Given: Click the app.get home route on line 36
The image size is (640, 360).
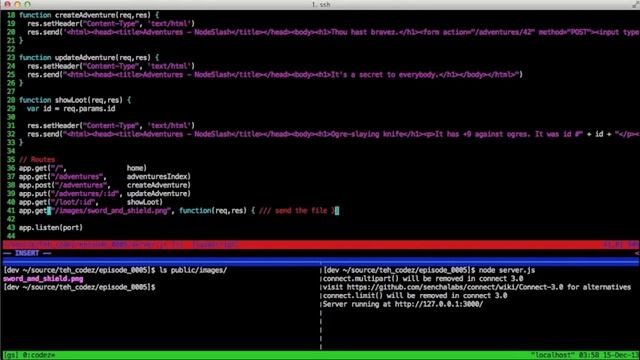Looking at the screenshot, I should (x=83, y=168).
